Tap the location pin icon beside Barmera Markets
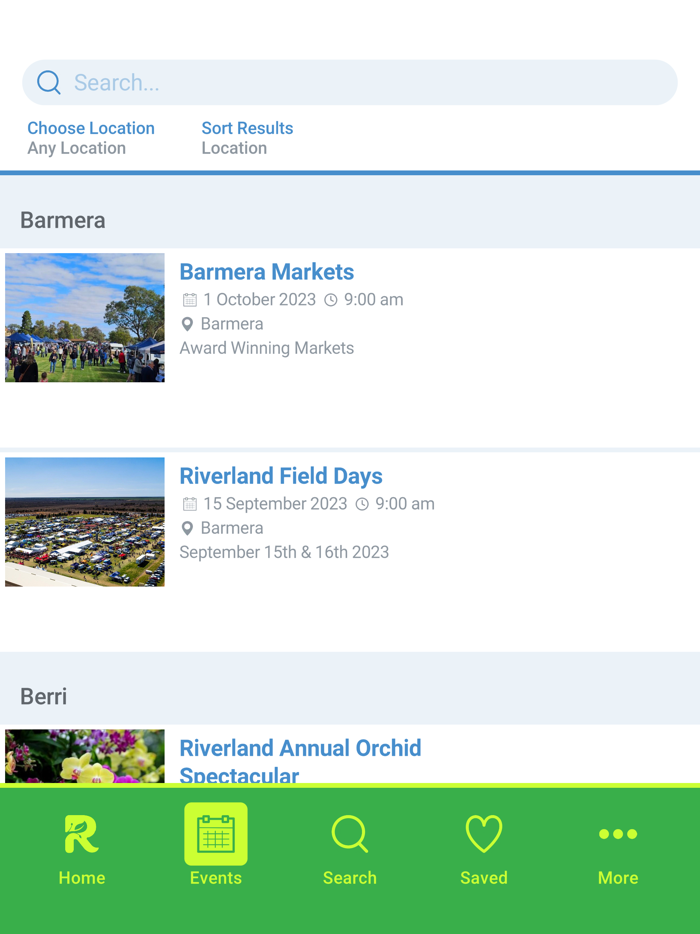Image resolution: width=700 pixels, height=934 pixels. coord(188,324)
